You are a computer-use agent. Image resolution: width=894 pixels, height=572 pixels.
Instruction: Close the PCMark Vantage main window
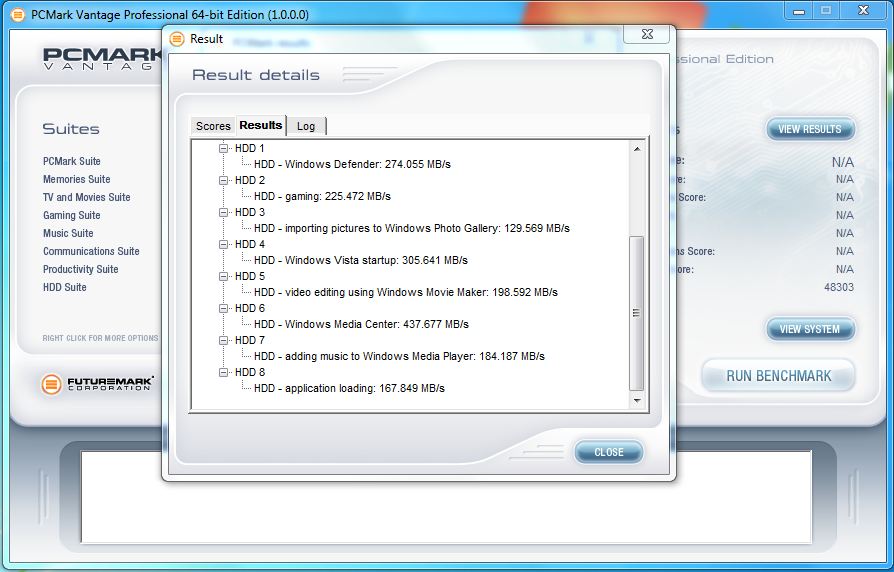863,11
